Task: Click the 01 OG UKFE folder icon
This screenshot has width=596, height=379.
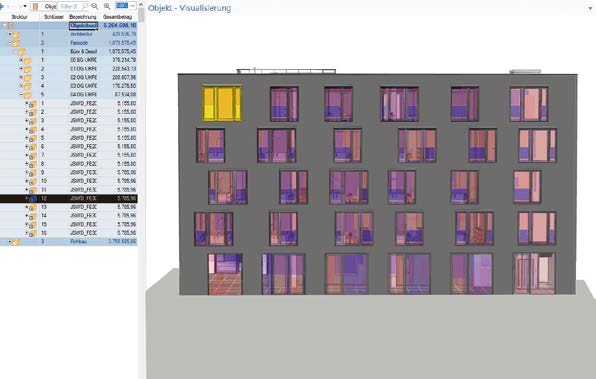Action: tap(27, 69)
